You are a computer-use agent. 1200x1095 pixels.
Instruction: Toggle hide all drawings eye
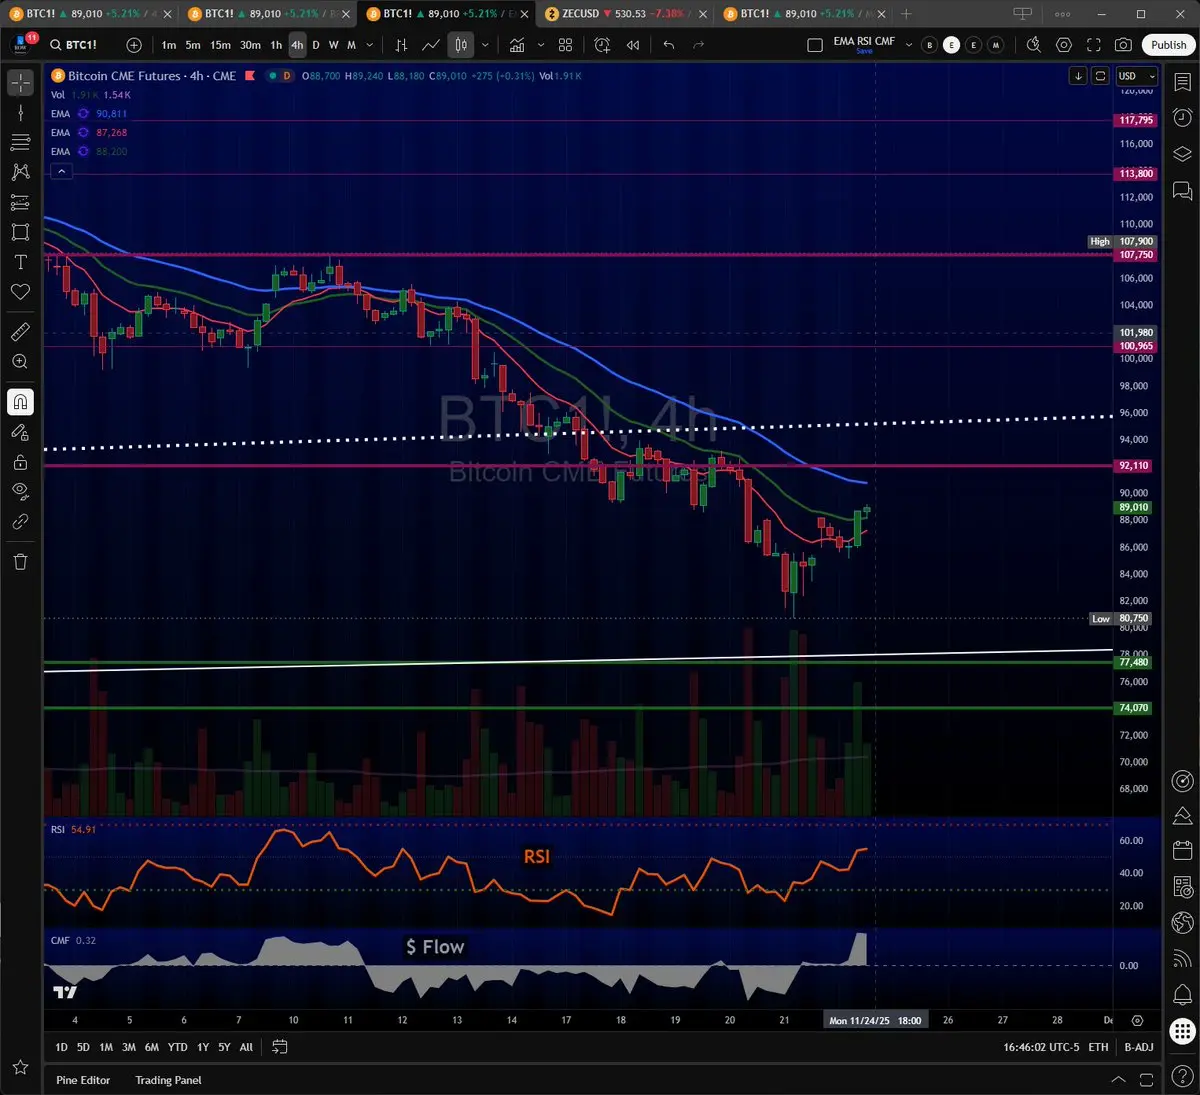click(x=20, y=492)
